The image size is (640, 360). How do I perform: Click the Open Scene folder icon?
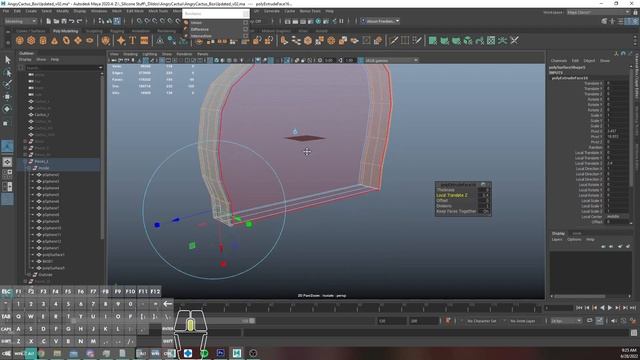(x=56, y=21)
